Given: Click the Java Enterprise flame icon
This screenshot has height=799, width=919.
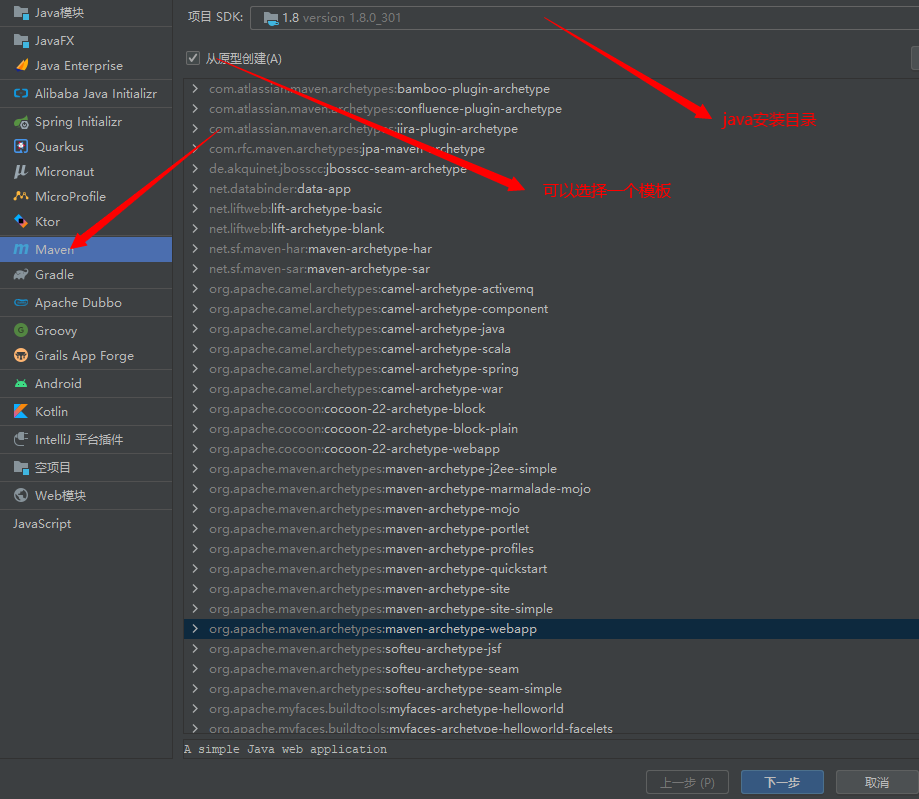Looking at the screenshot, I should coord(21,65).
